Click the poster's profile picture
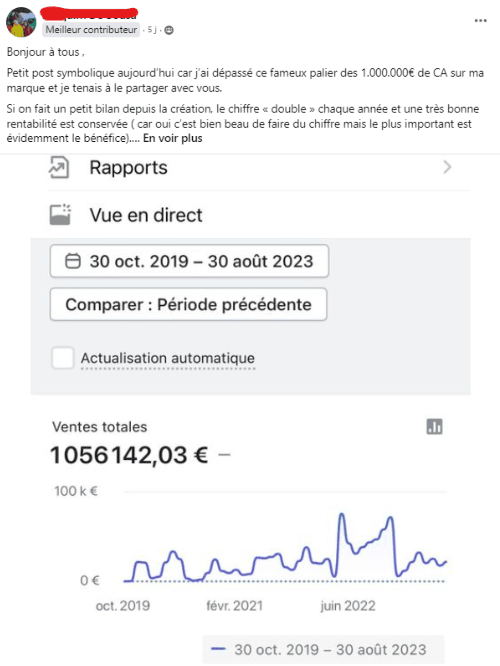Viewport: 500px width, 666px height. click(x=21, y=22)
